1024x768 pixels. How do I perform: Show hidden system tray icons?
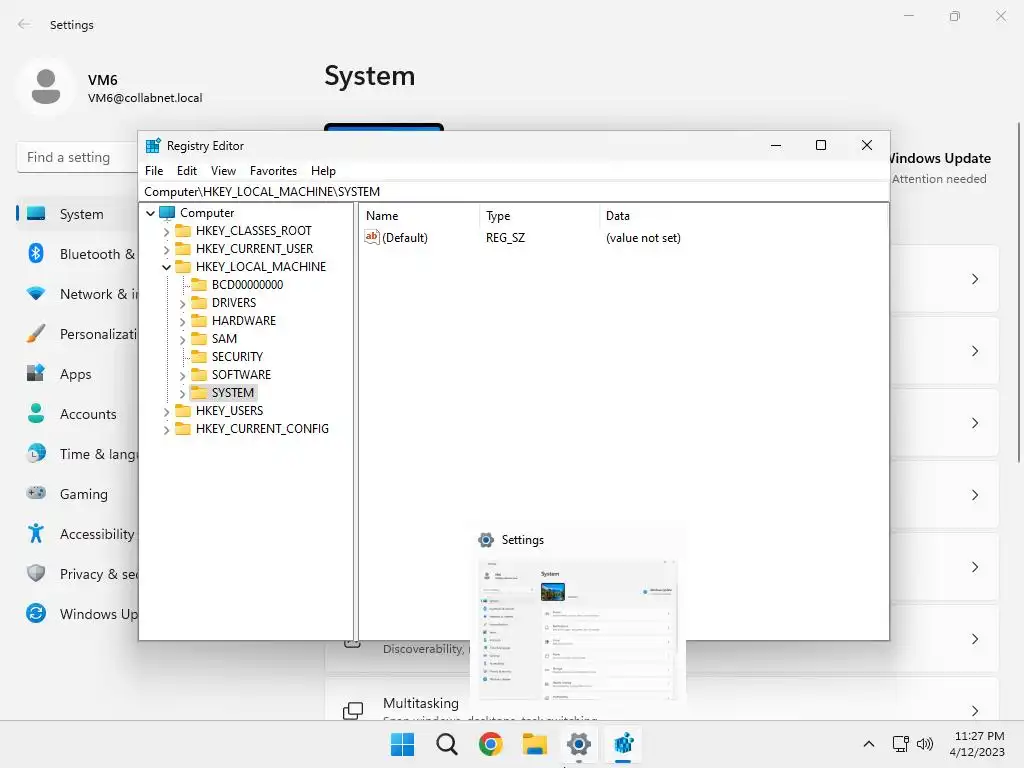pyautogui.click(x=869, y=744)
